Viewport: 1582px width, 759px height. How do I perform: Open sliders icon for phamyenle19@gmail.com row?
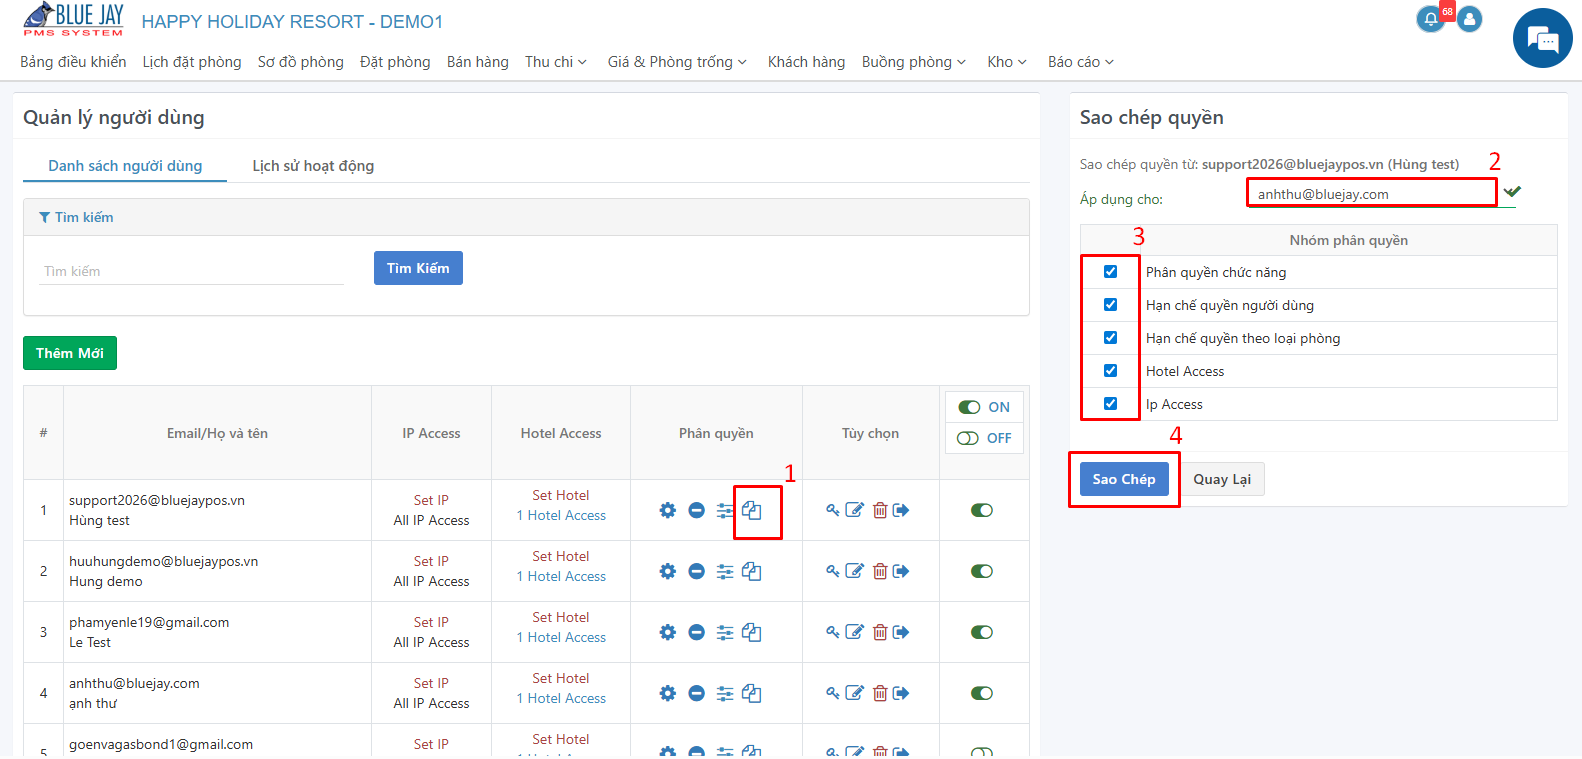725,632
